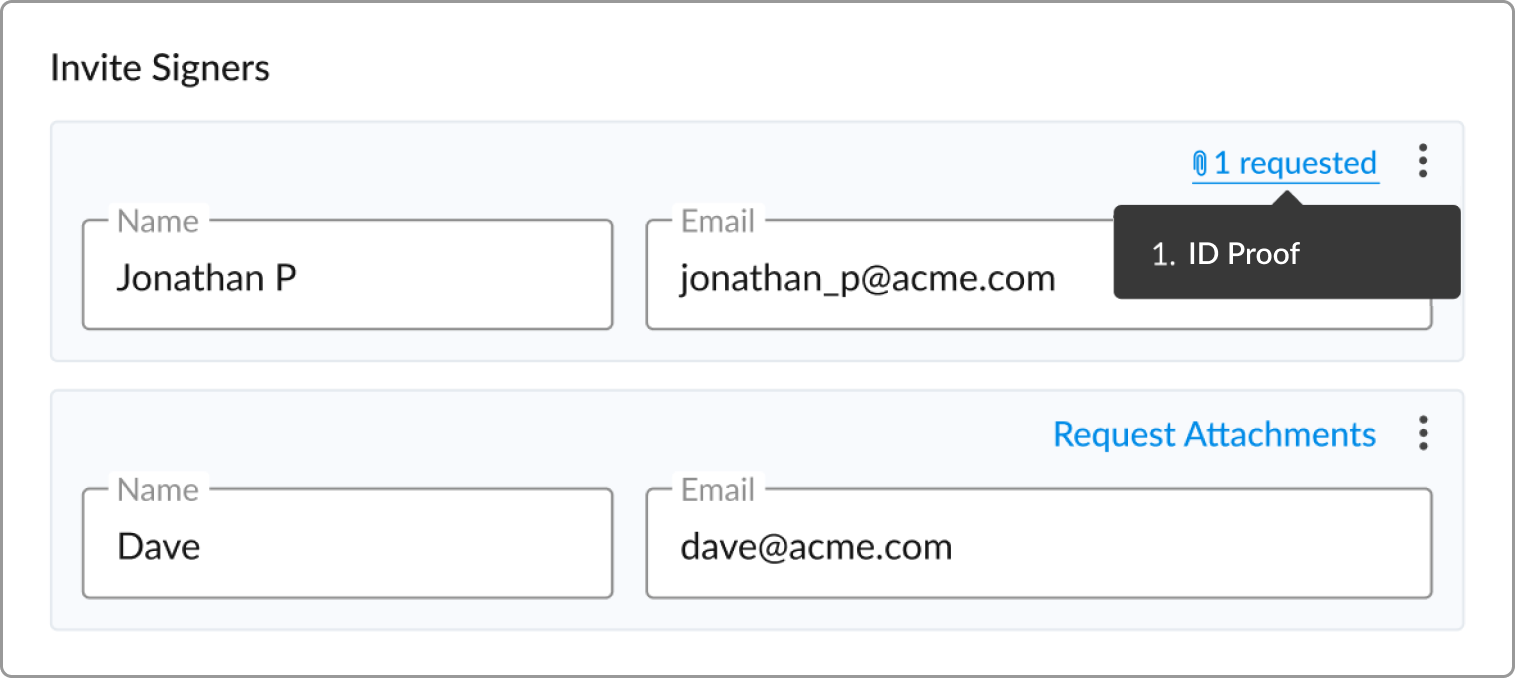Click the Request Attachments link for Dave

click(1215, 434)
